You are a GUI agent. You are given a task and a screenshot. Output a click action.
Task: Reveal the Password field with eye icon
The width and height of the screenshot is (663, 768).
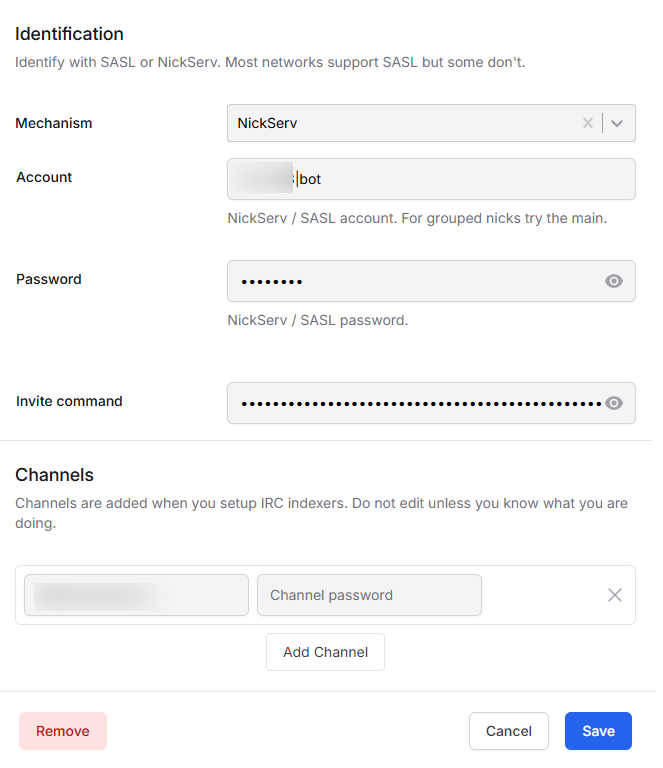pyautogui.click(x=614, y=281)
